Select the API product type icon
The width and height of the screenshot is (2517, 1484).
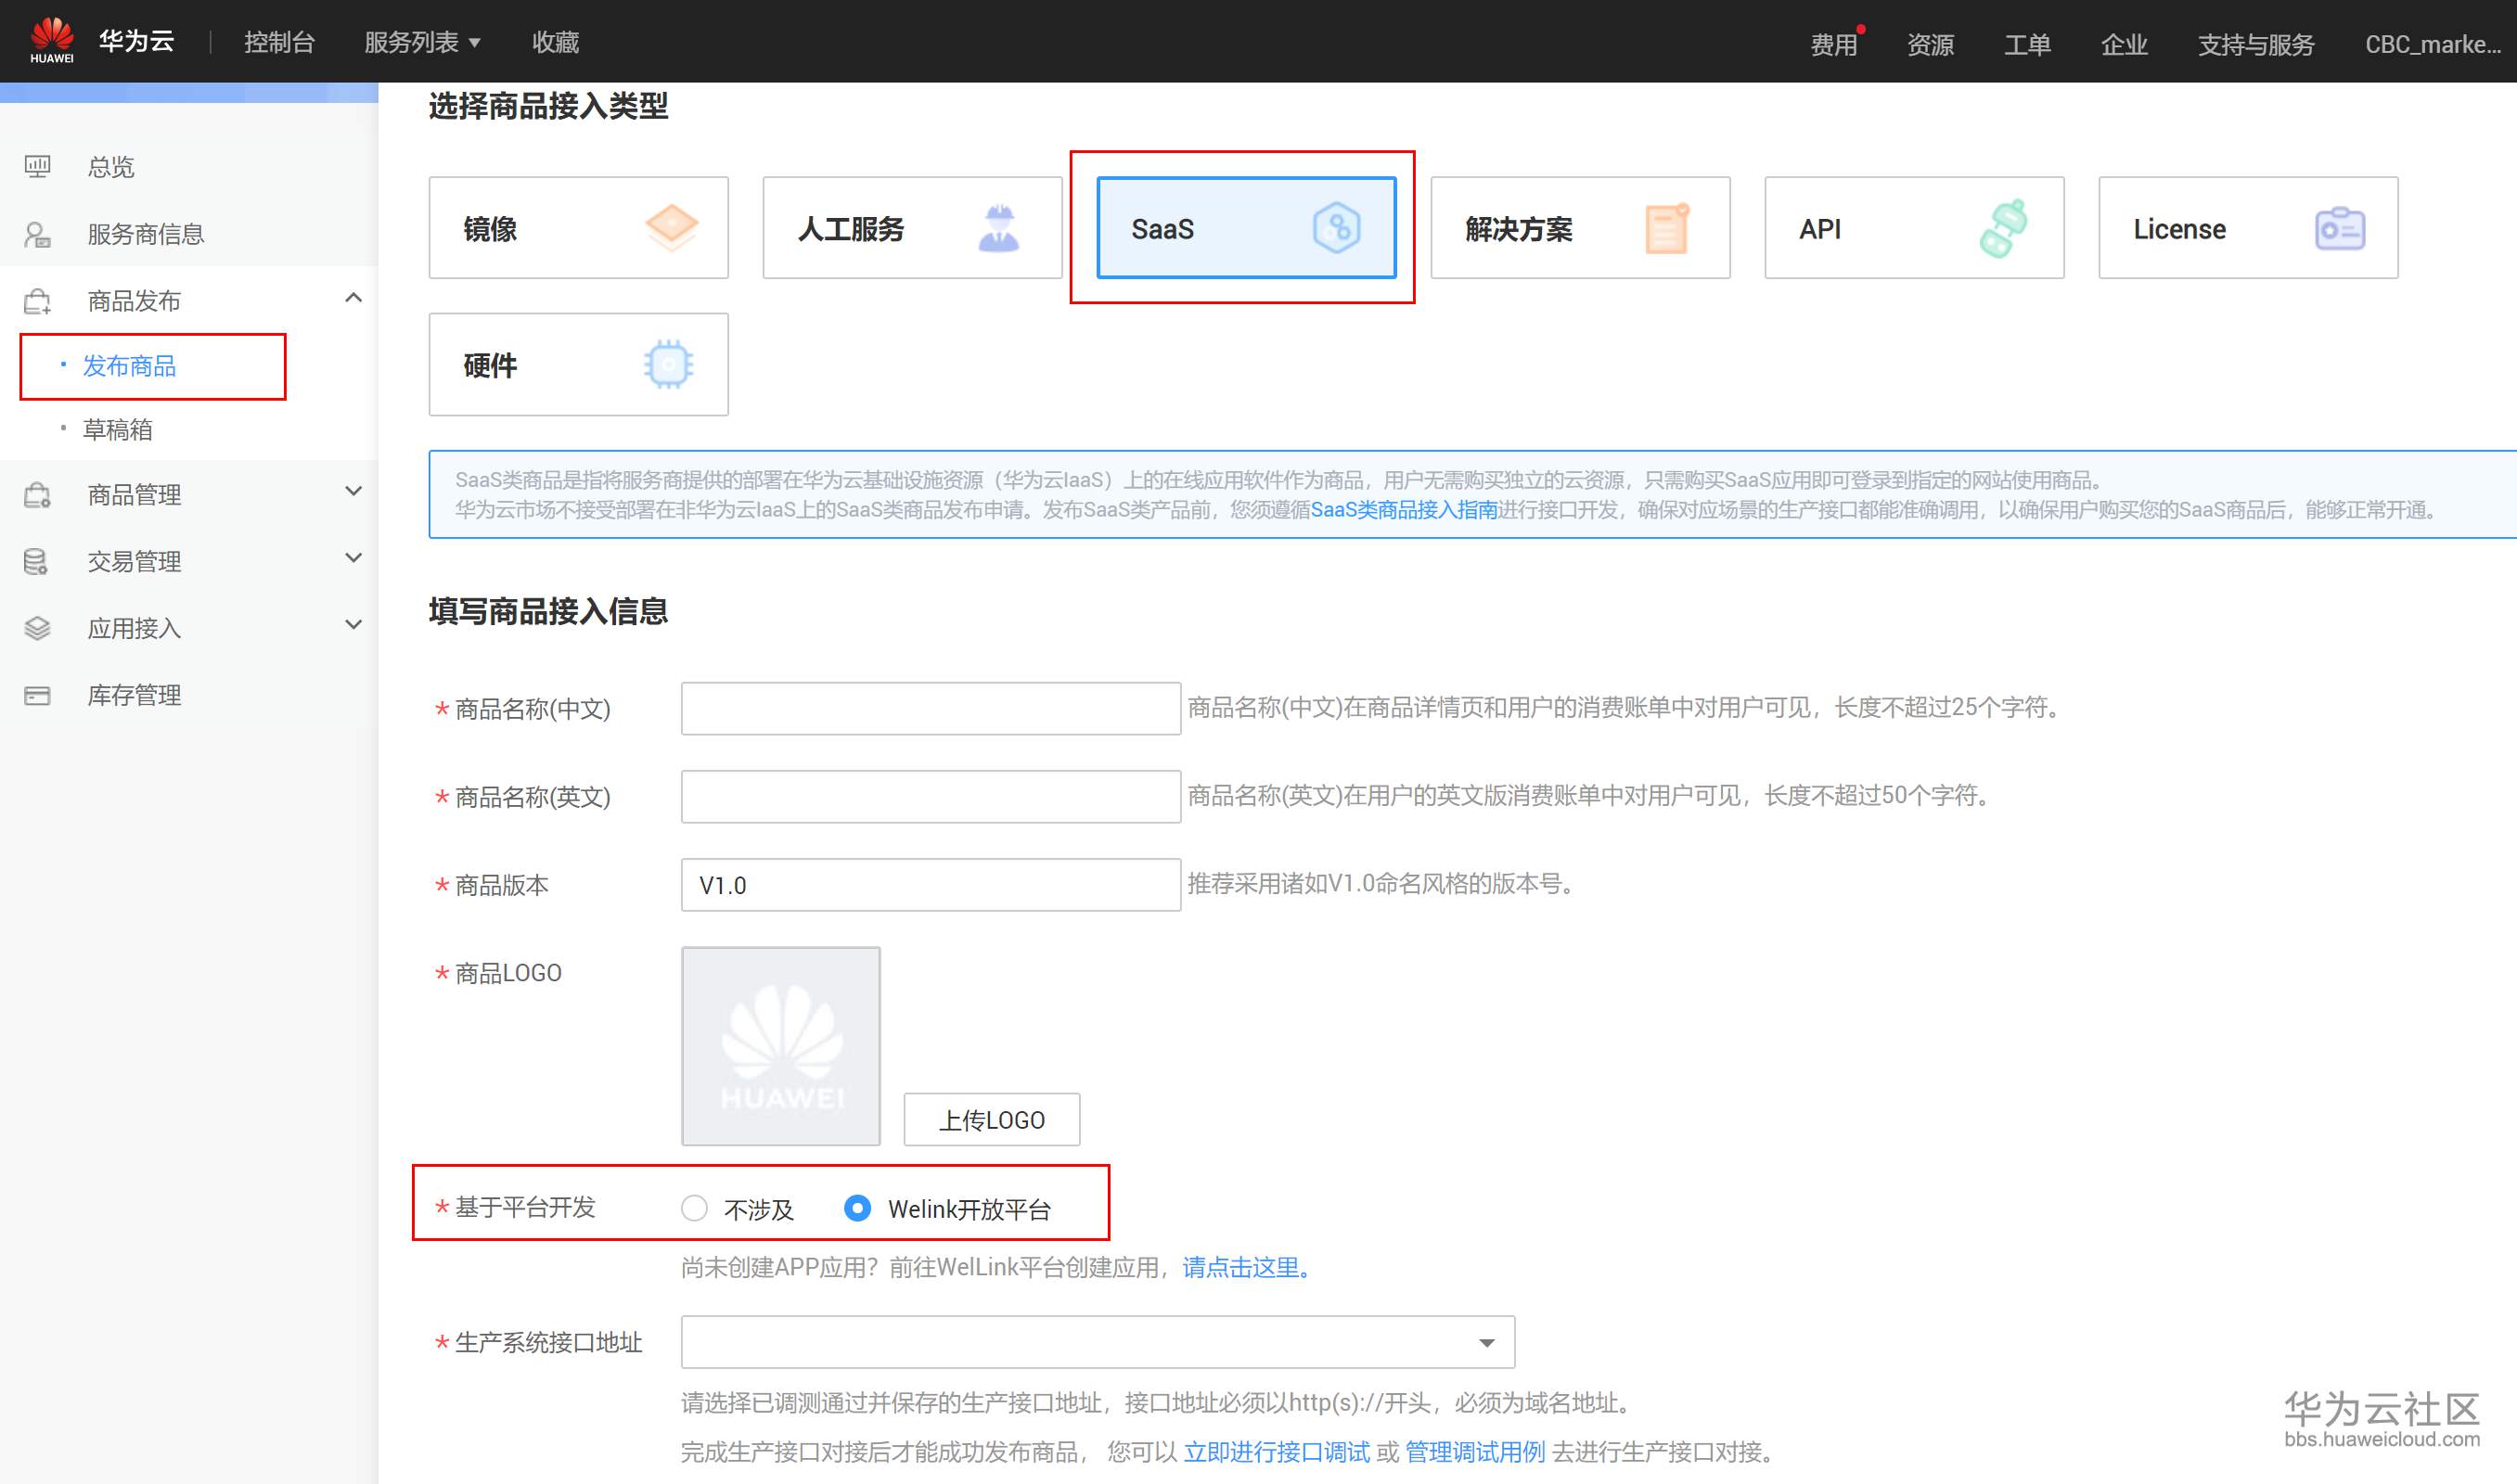(2002, 228)
